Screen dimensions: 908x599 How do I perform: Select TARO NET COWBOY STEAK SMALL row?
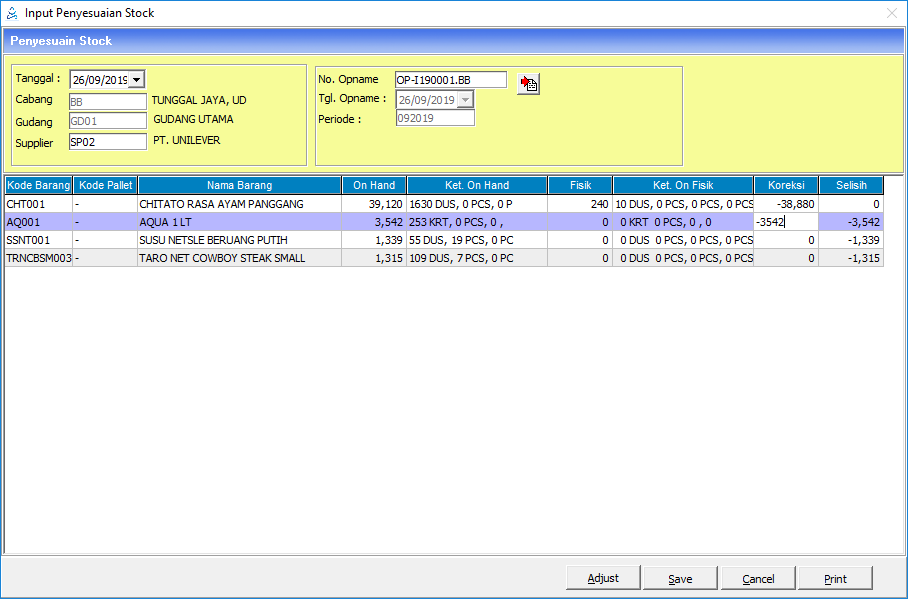[x=239, y=258]
